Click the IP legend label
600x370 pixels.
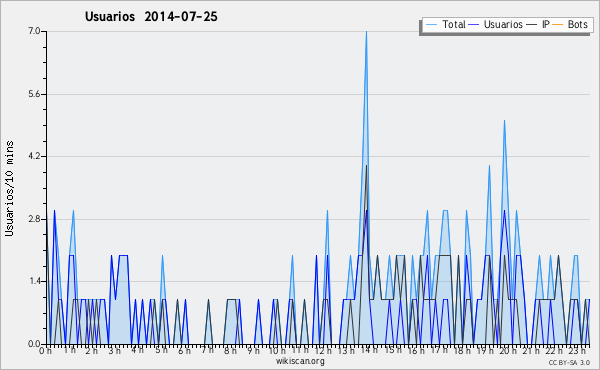pyautogui.click(x=546, y=24)
